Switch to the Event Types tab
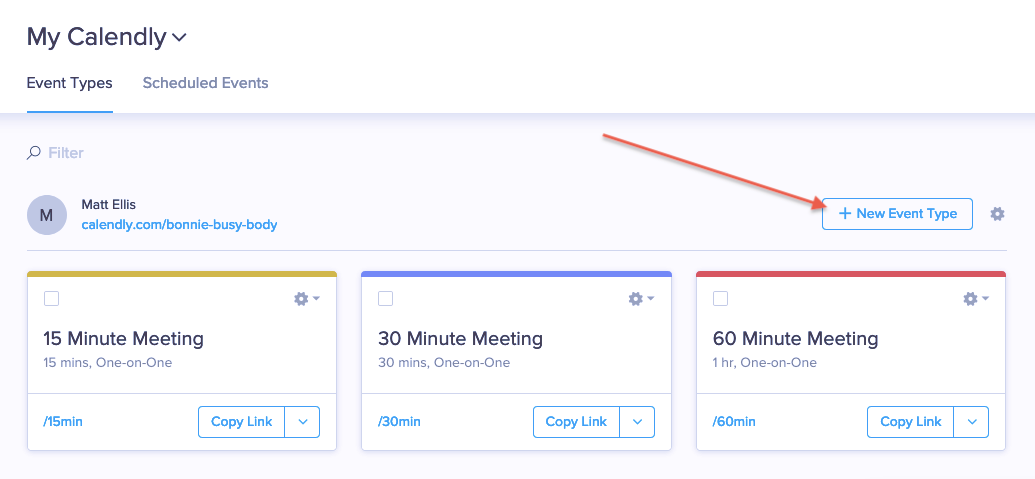The height and width of the screenshot is (479, 1035). (x=69, y=83)
